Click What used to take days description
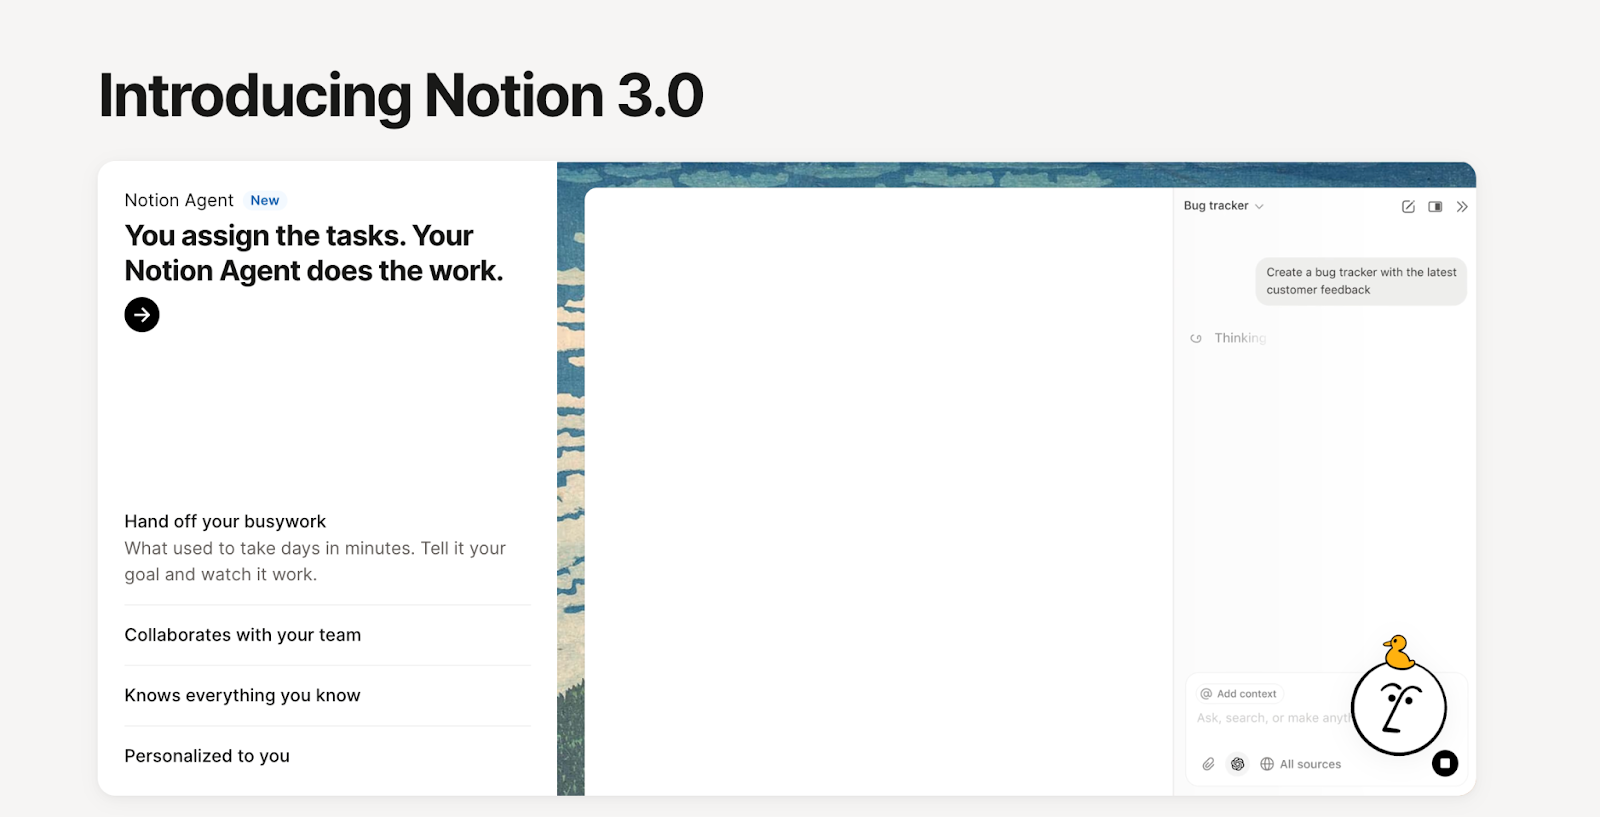Image resolution: width=1600 pixels, height=817 pixels. point(315,561)
